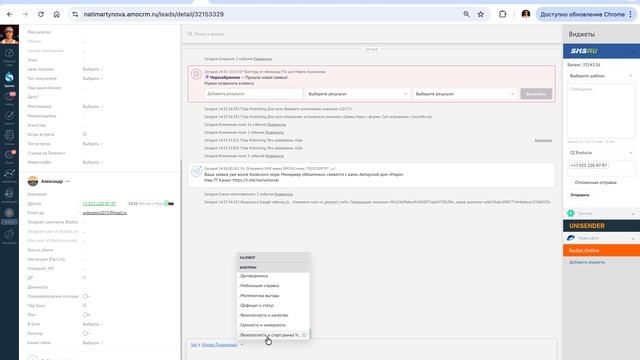Reload the amoCRM page
640x360 pixels.
[x=41, y=14]
